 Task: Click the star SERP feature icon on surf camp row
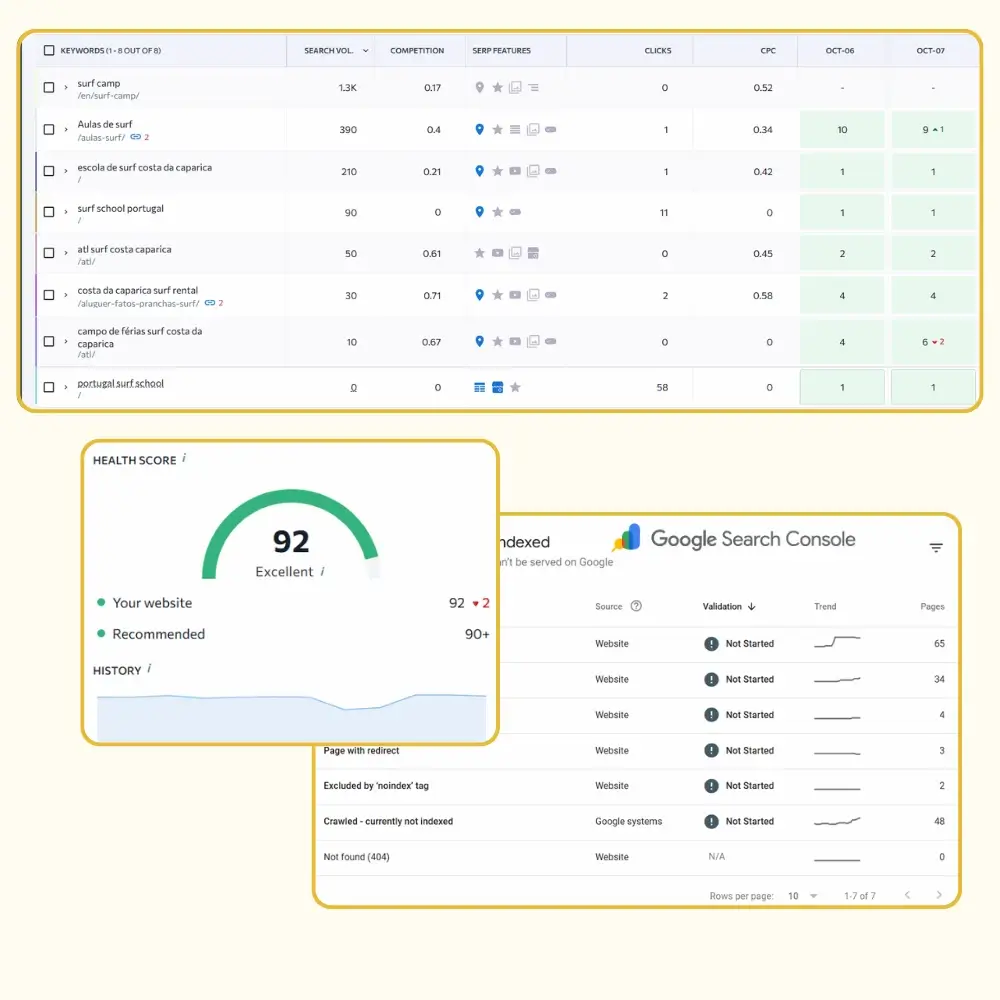497,86
